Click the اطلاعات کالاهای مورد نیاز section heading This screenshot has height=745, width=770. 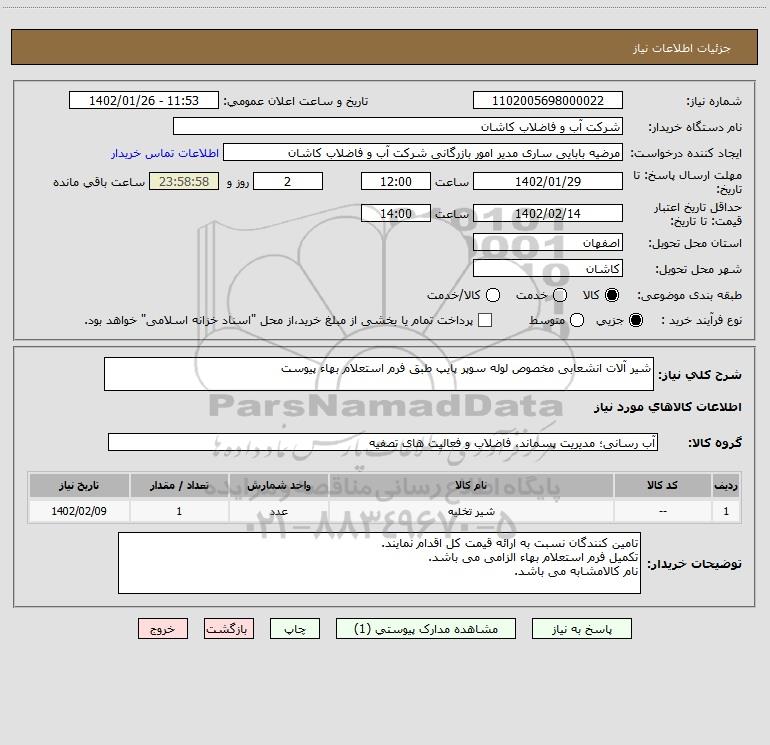(667, 407)
